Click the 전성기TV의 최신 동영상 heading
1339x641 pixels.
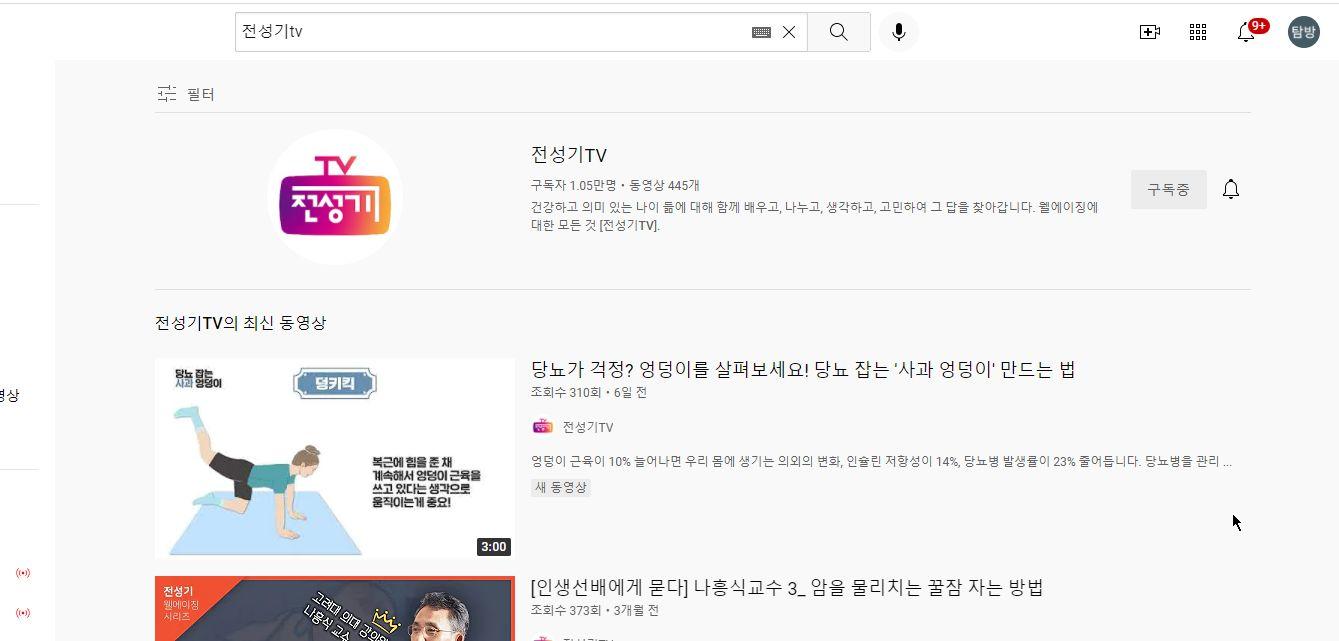[240, 323]
